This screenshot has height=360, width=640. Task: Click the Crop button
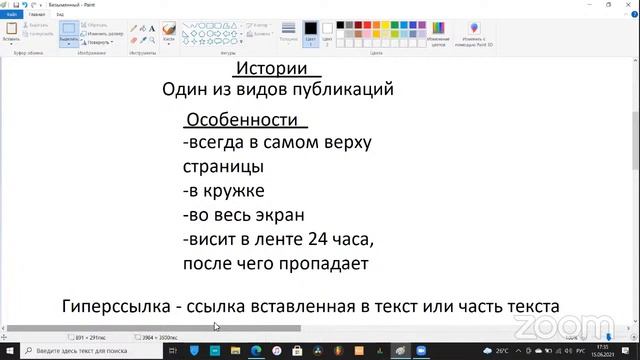[x=94, y=25]
